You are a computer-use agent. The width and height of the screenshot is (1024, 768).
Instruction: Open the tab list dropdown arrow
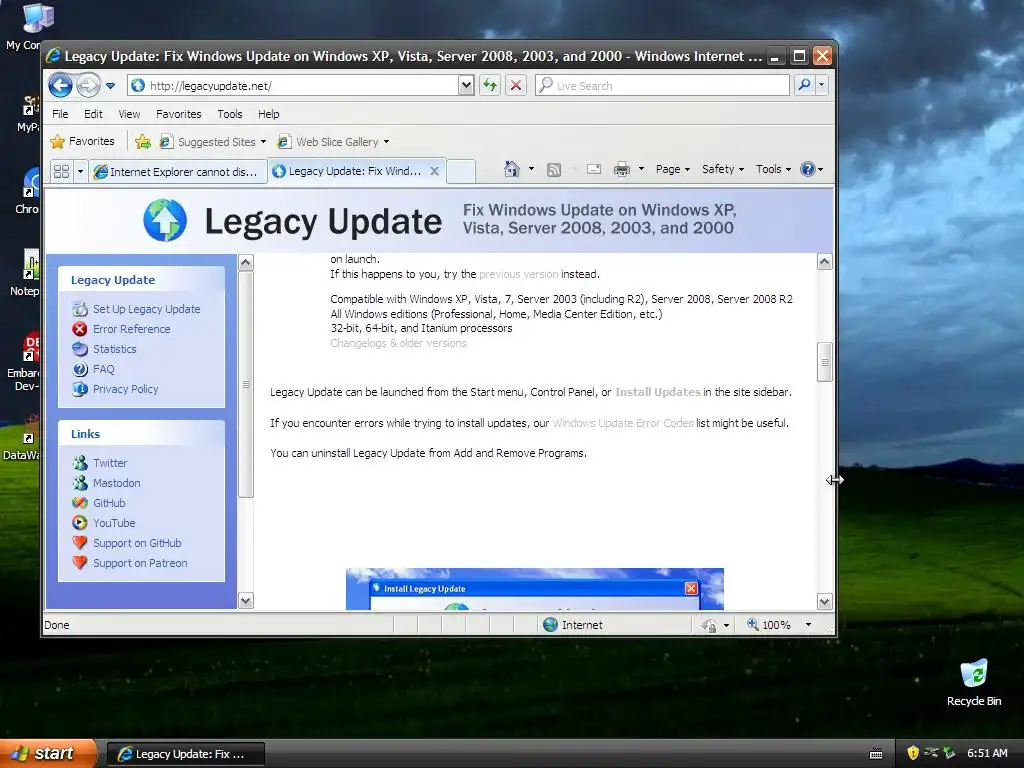[80, 171]
